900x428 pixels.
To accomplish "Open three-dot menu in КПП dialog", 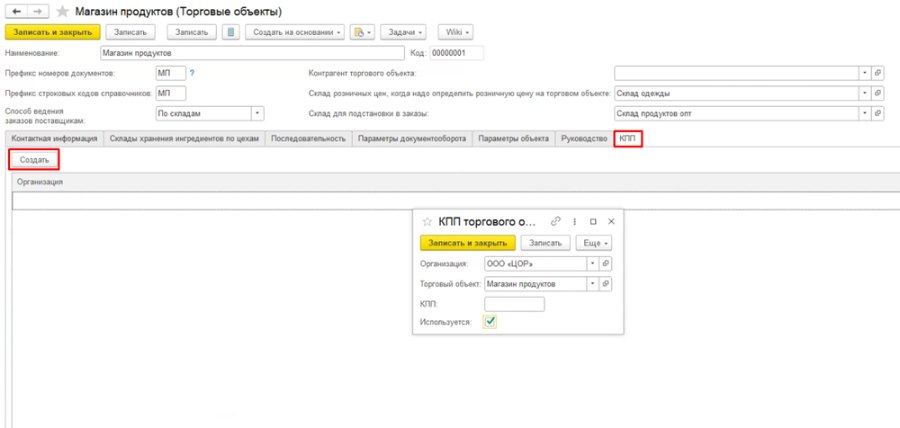I will [575, 221].
